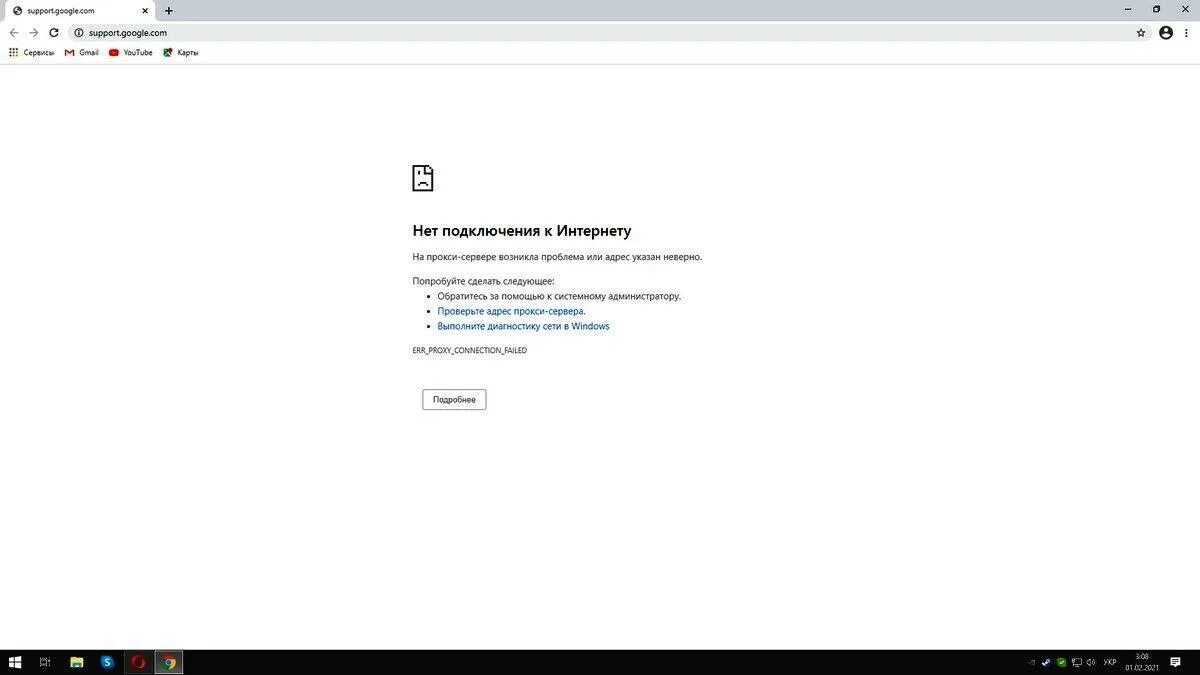Open YouTube from the bookmarks bar

[x=131, y=52]
